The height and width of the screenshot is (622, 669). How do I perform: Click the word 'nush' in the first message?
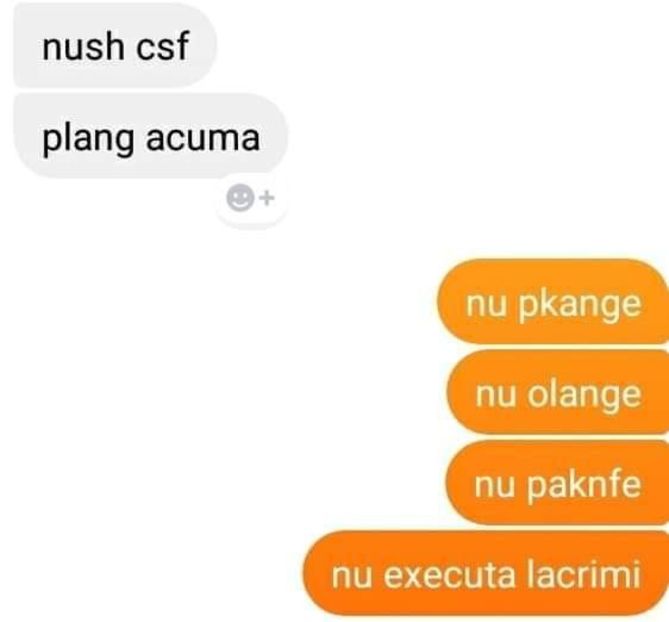(83, 46)
